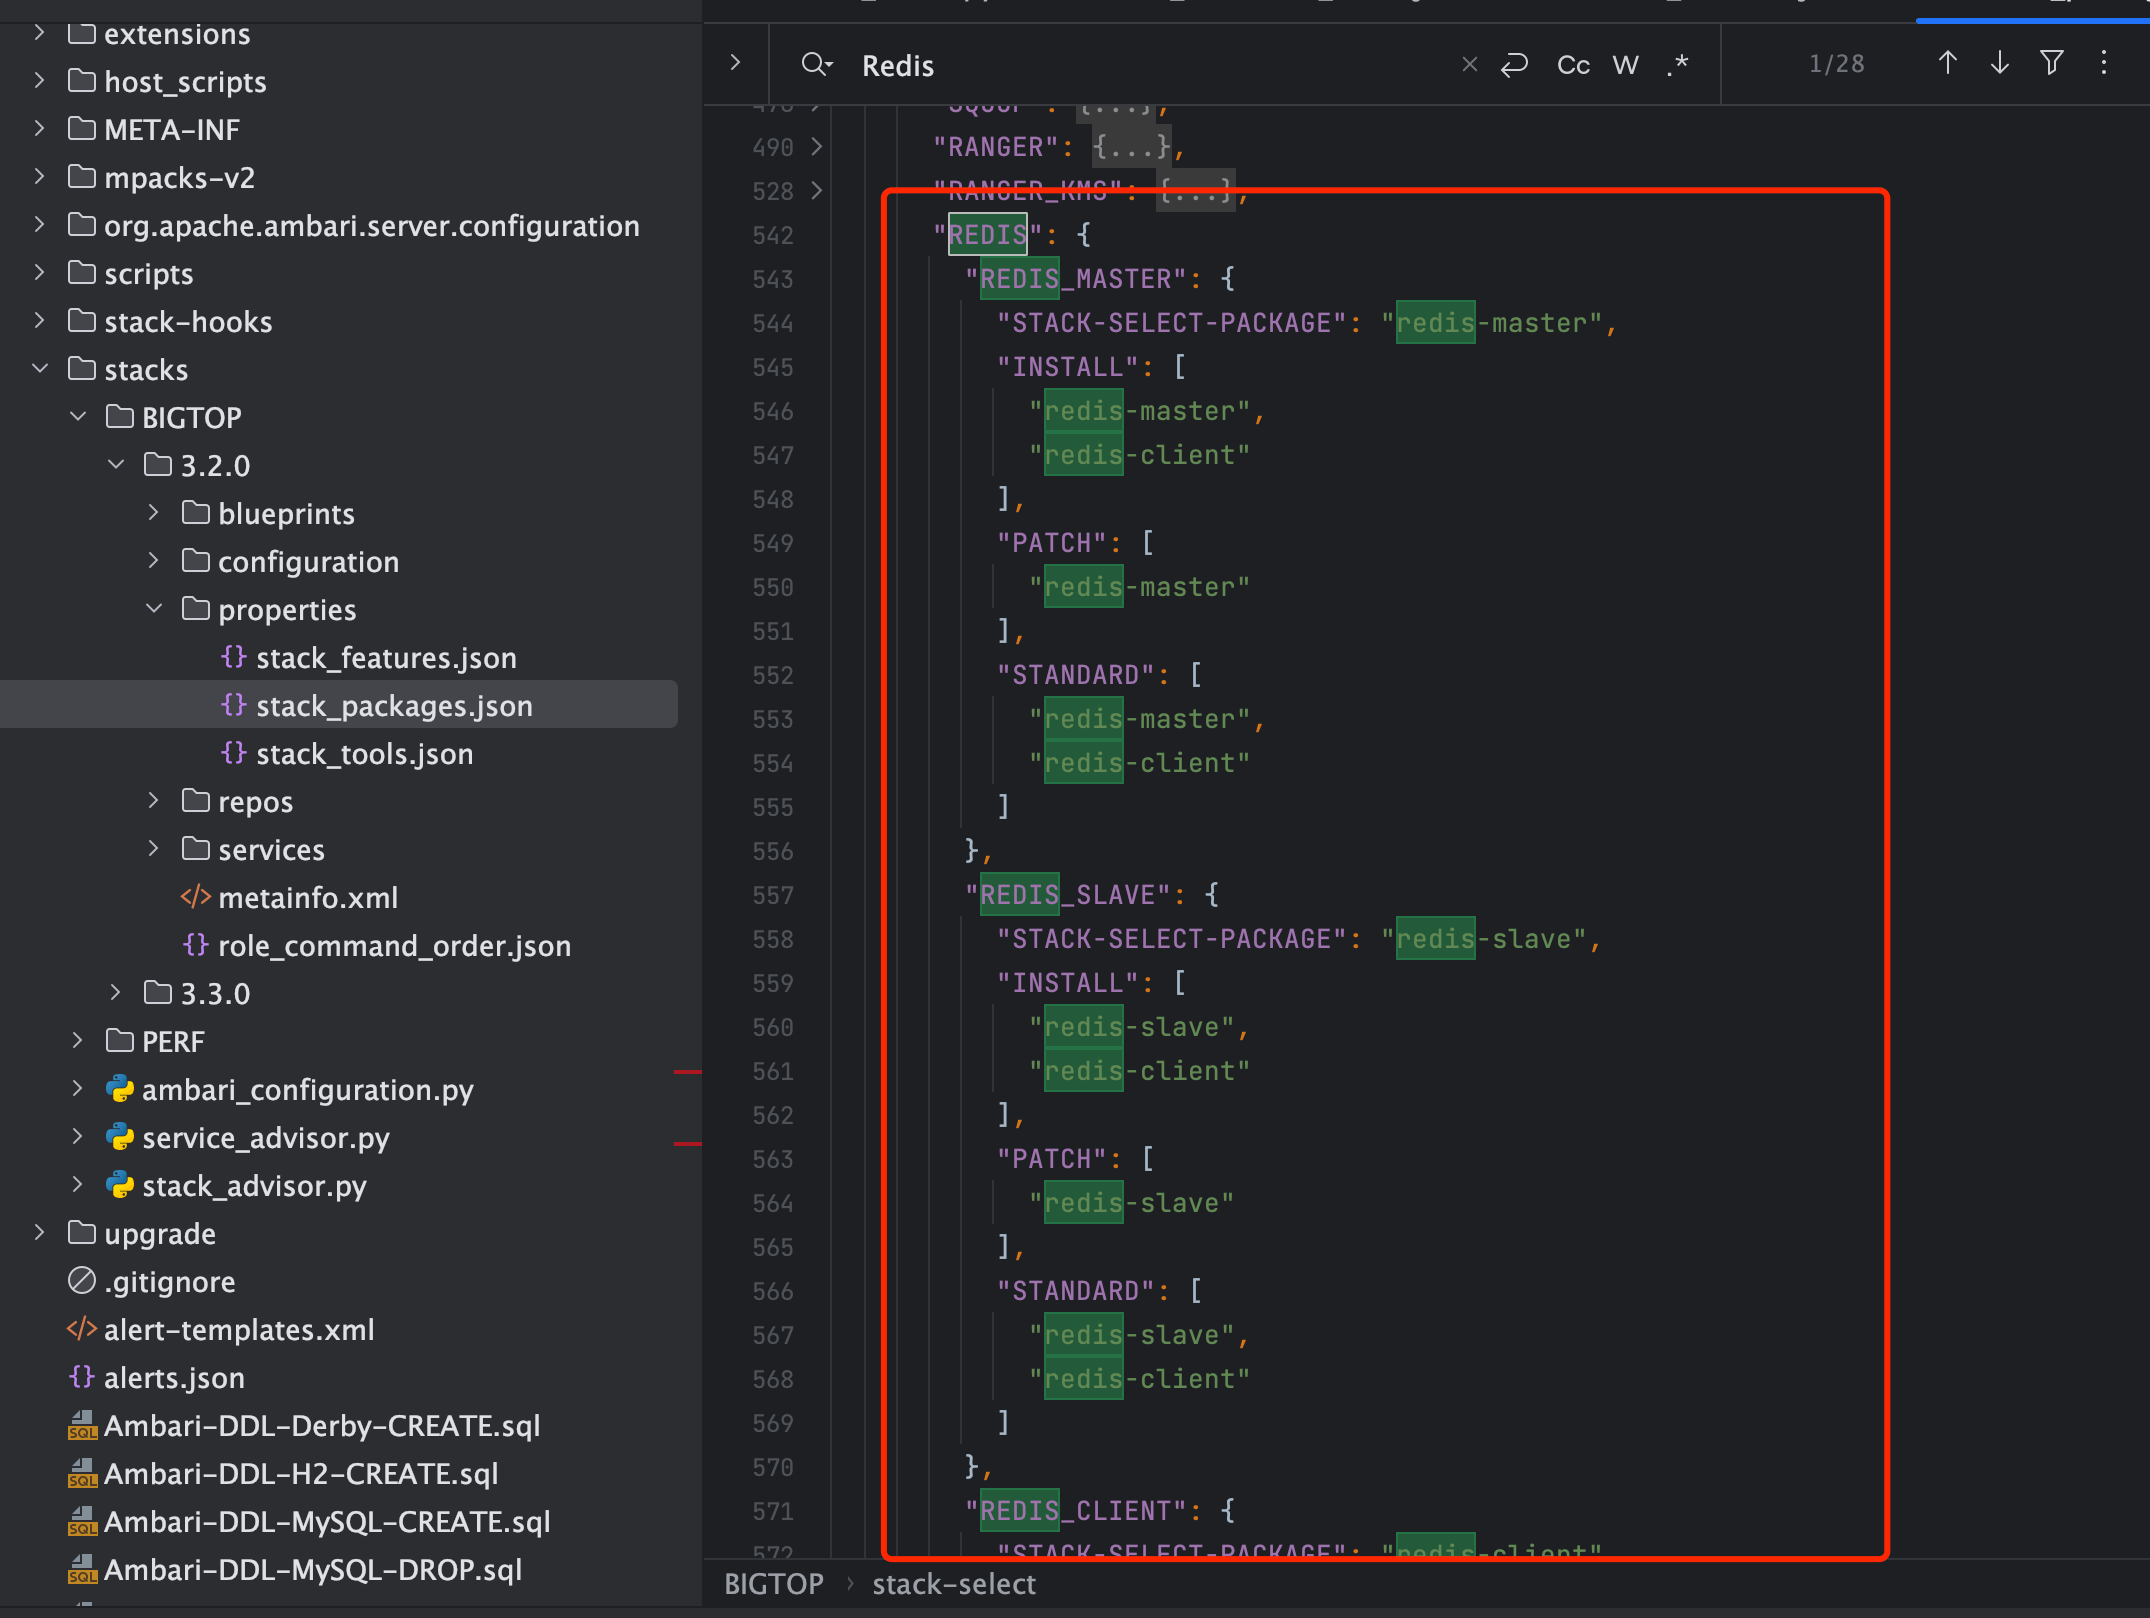Go to previous search occurrence arrow
The image size is (2150, 1618).
coord(1947,63)
